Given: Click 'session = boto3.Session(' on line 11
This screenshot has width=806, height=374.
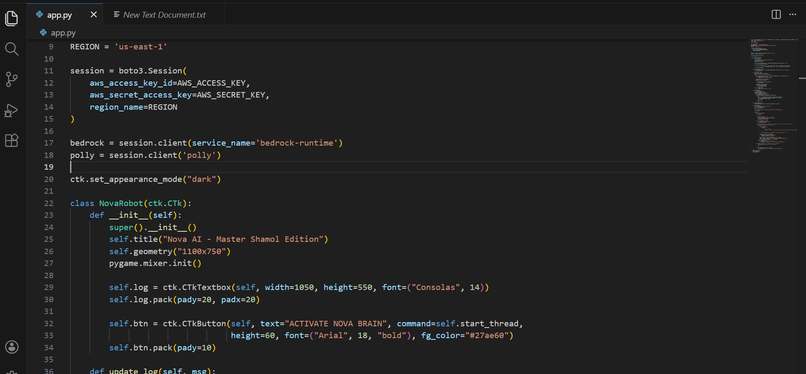Looking at the screenshot, I should (x=129, y=71).
